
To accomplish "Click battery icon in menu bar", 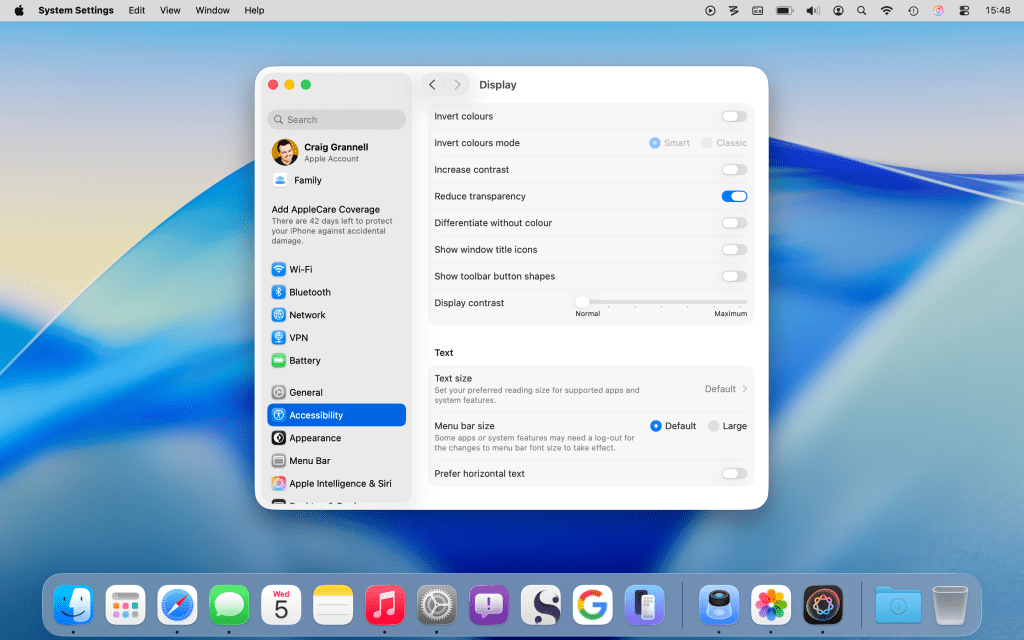I will coord(784,10).
